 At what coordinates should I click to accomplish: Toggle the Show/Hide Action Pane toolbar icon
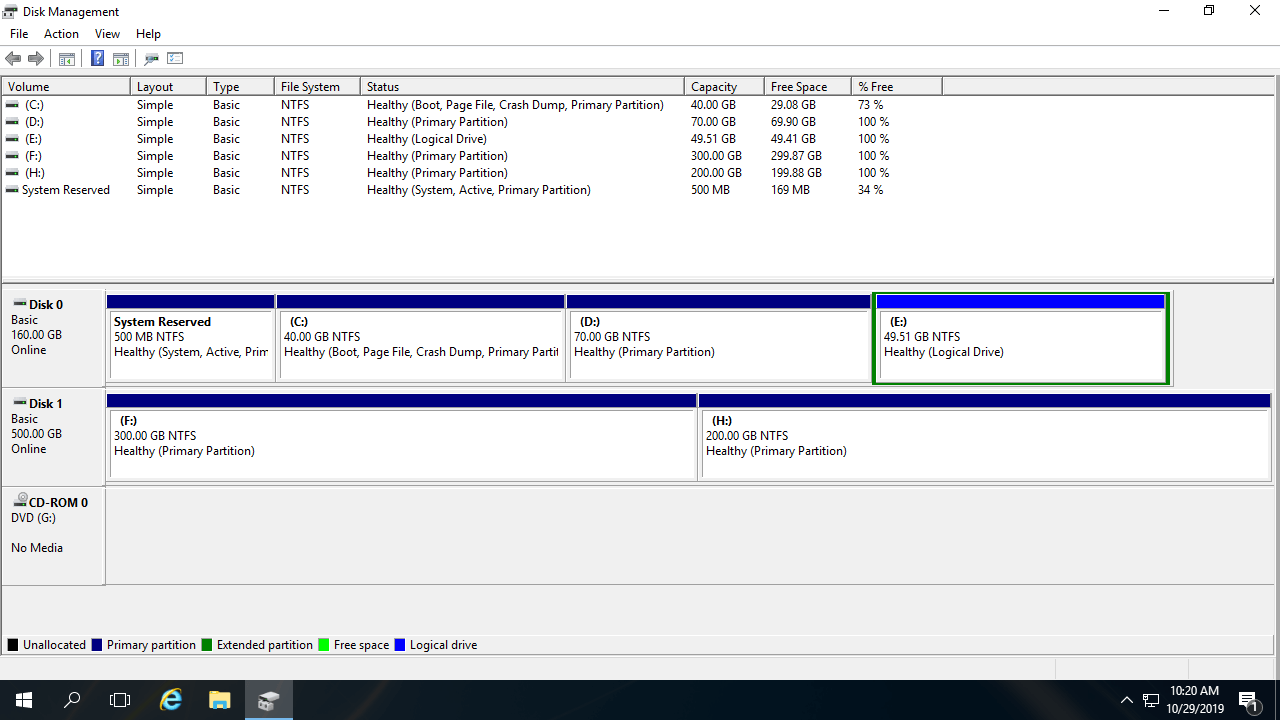click(x=121, y=59)
